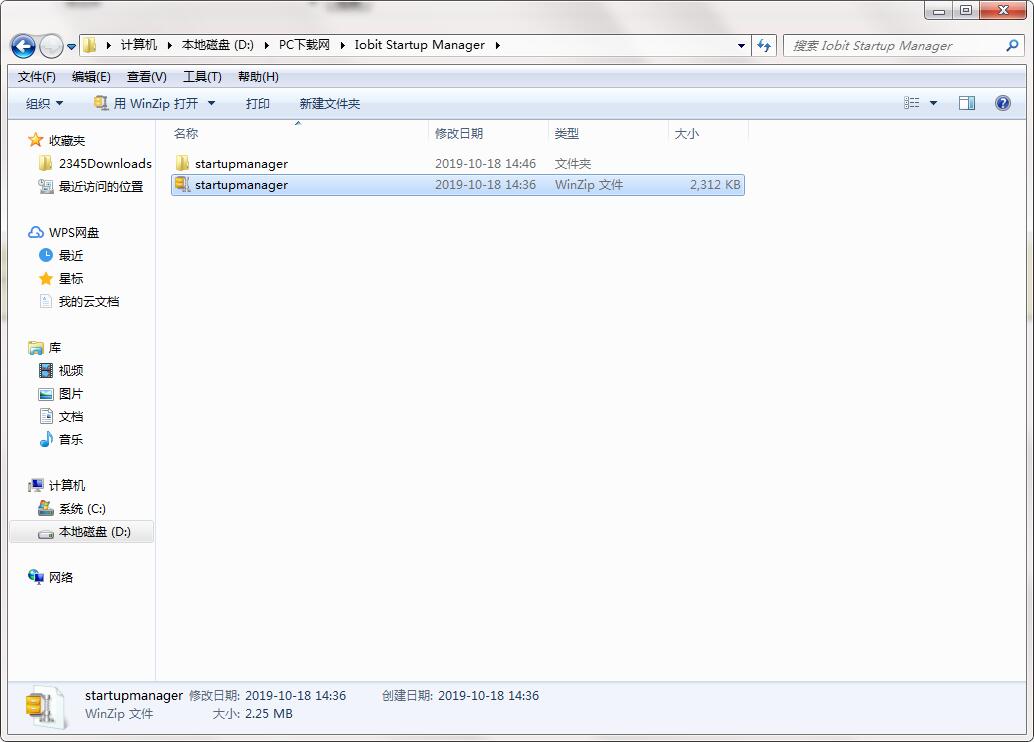Viewport: 1034px width, 742px height.
Task: Open recent pages dropdown arrow
Action: tap(71, 46)
